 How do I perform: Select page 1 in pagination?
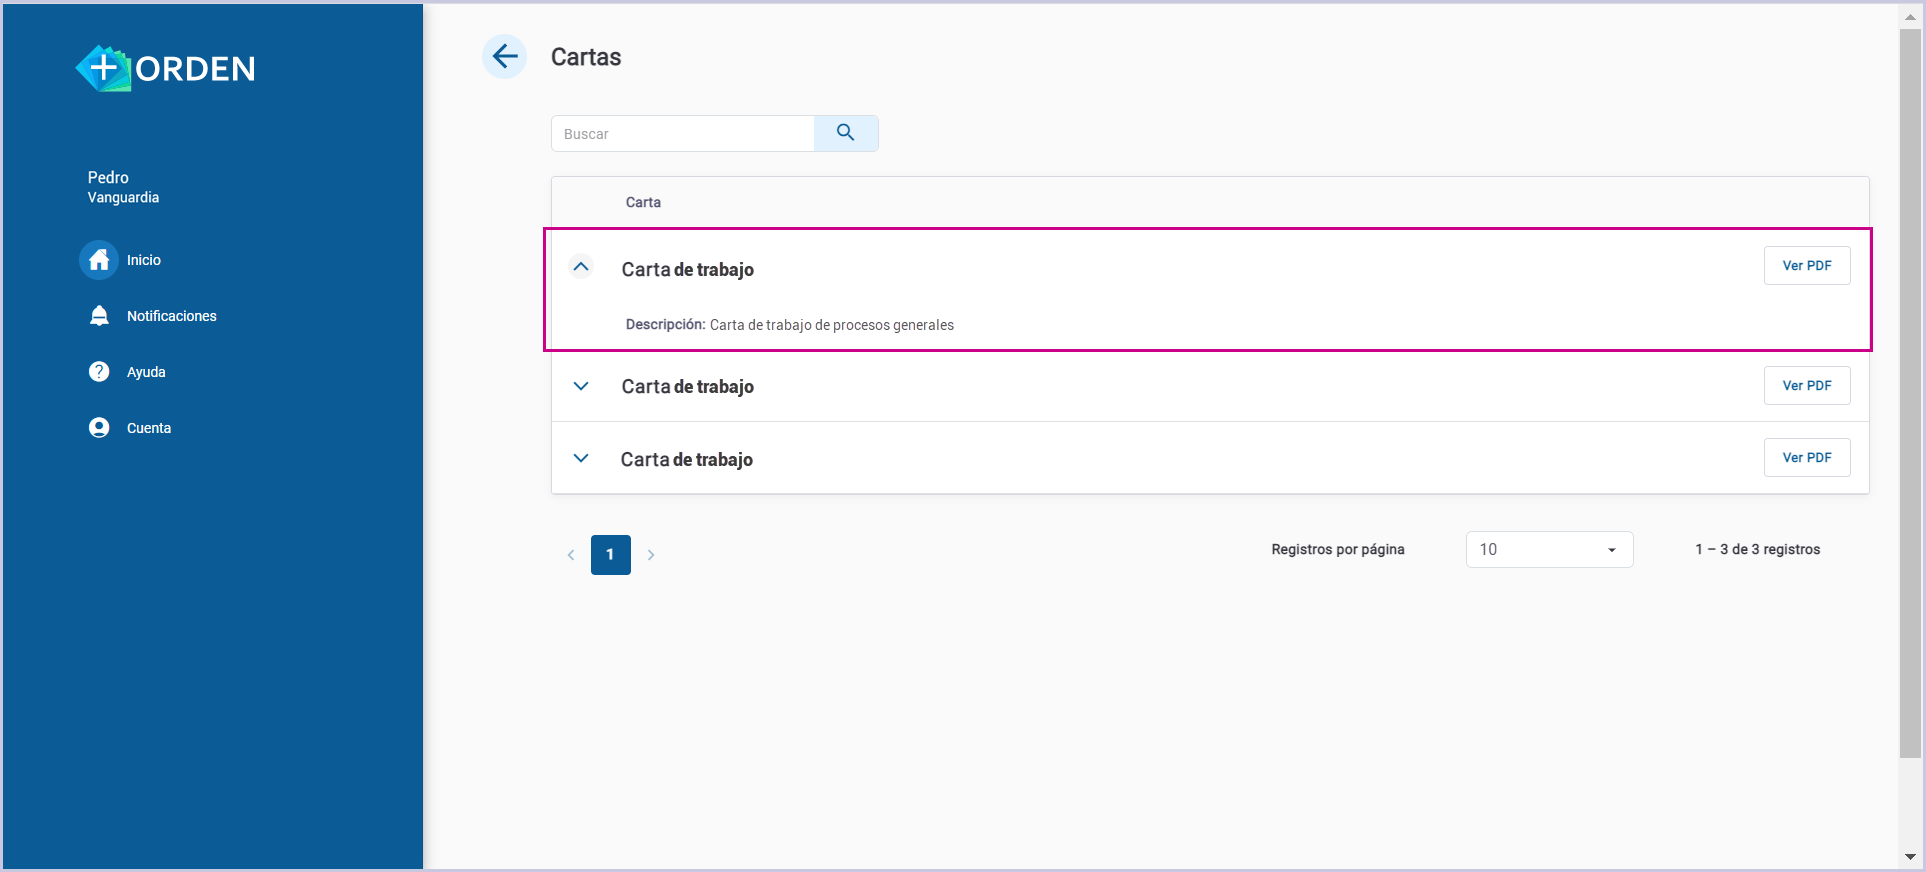coord(610,555)
